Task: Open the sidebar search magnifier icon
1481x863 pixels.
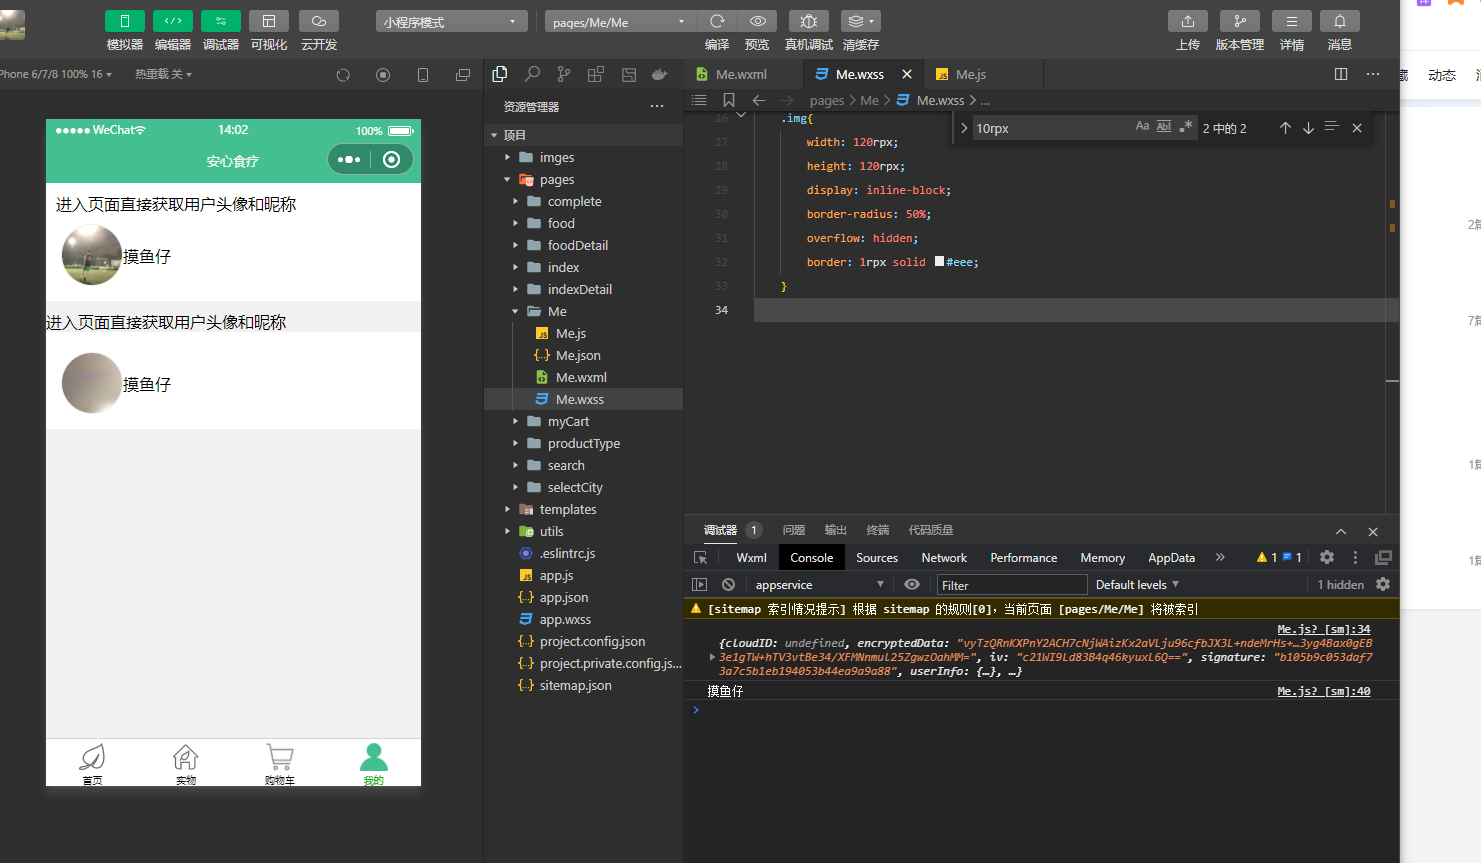Action: [x=532, y=74]
